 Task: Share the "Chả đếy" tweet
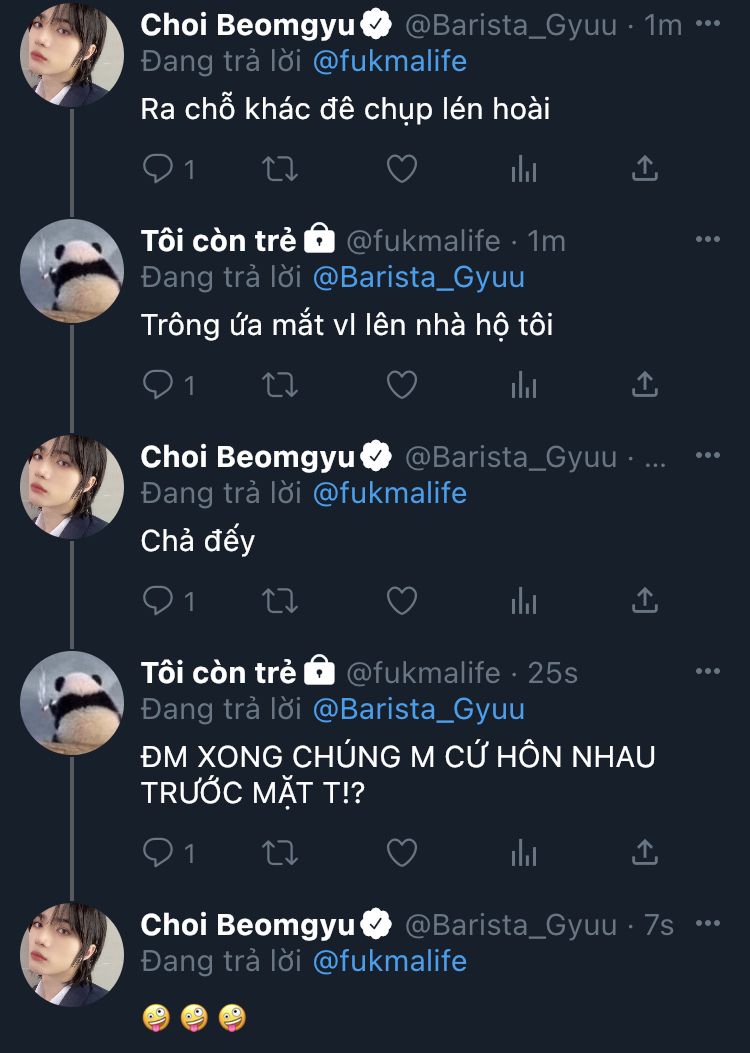pos(645,600)
